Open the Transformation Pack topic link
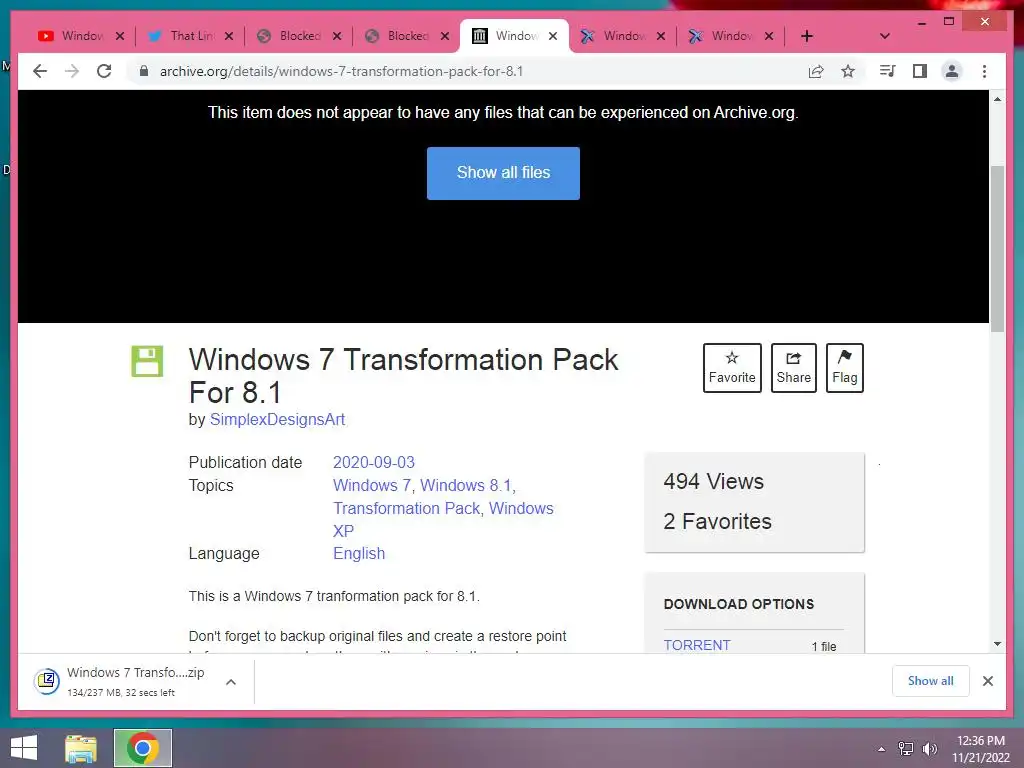1024x768 pixels. pos(406,508)
